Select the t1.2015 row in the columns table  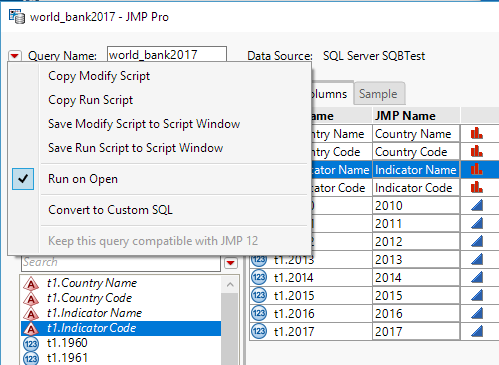click(x=374, y=296)
